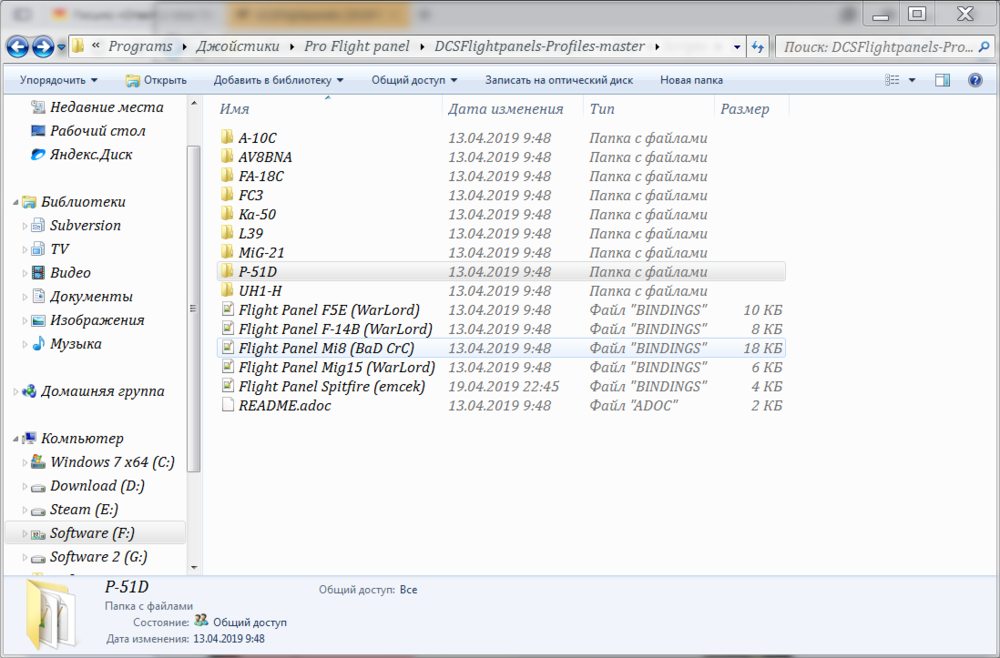Collapse the Компьютер tree node
This screenshot has height=658, width=1000.
[15, 439]
